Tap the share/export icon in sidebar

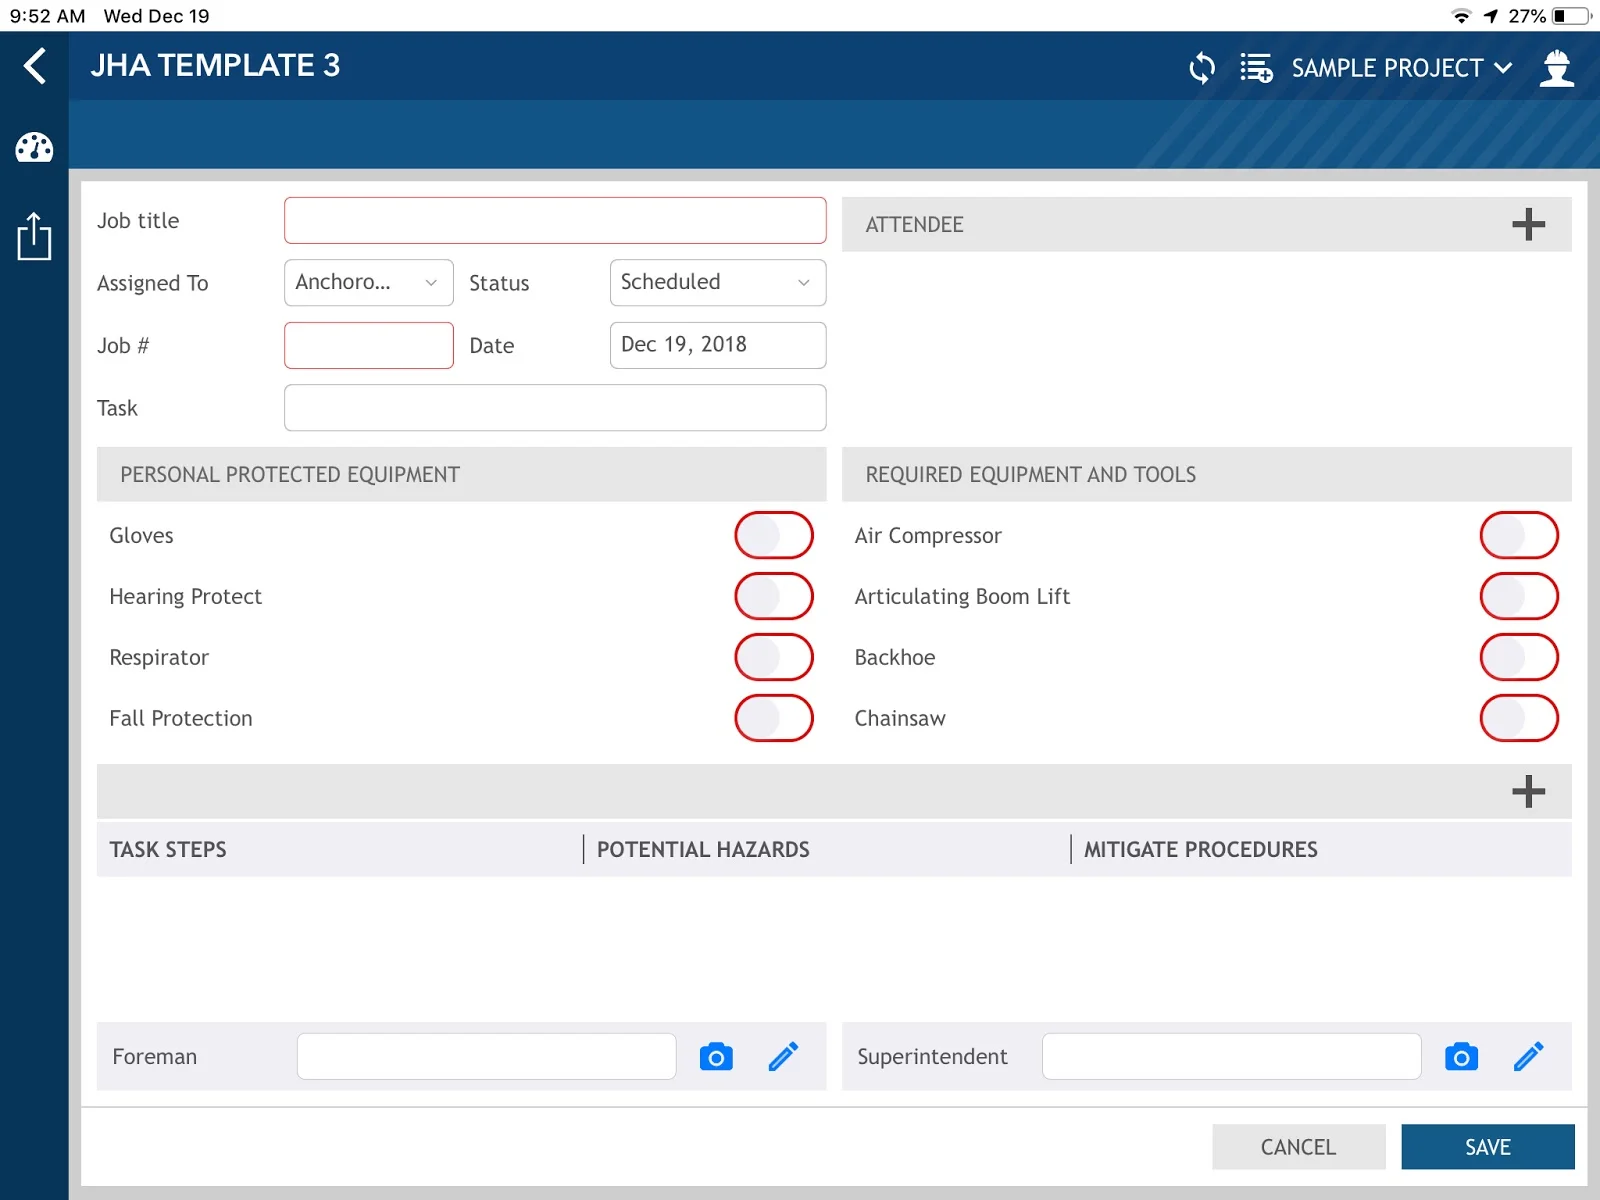click(34, 236)
